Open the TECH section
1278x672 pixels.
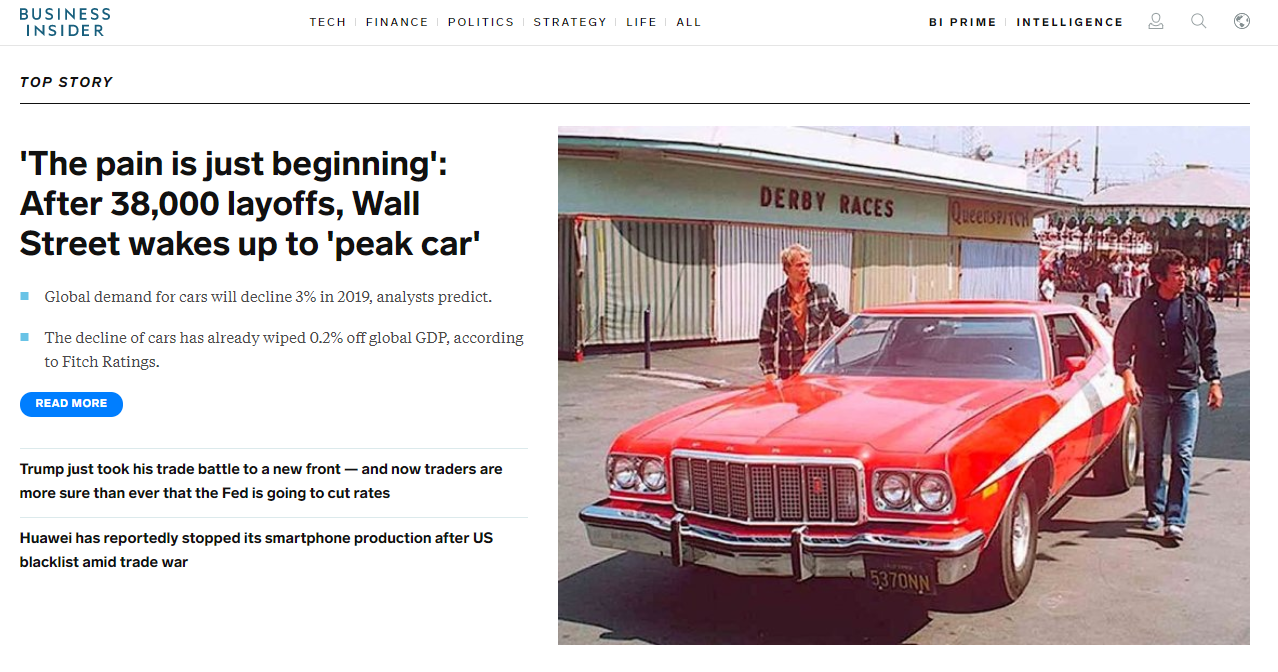[x=328, y=22]
